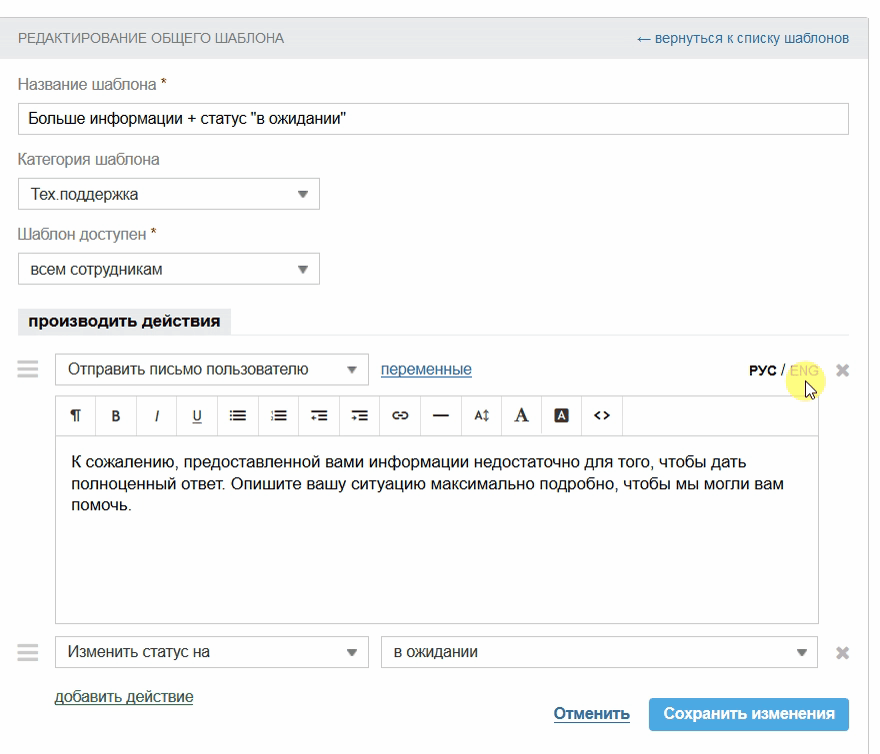Insert a hyperlink via the link icon
The width and height of the screenshot is (880, 754).
click(400, 416)
